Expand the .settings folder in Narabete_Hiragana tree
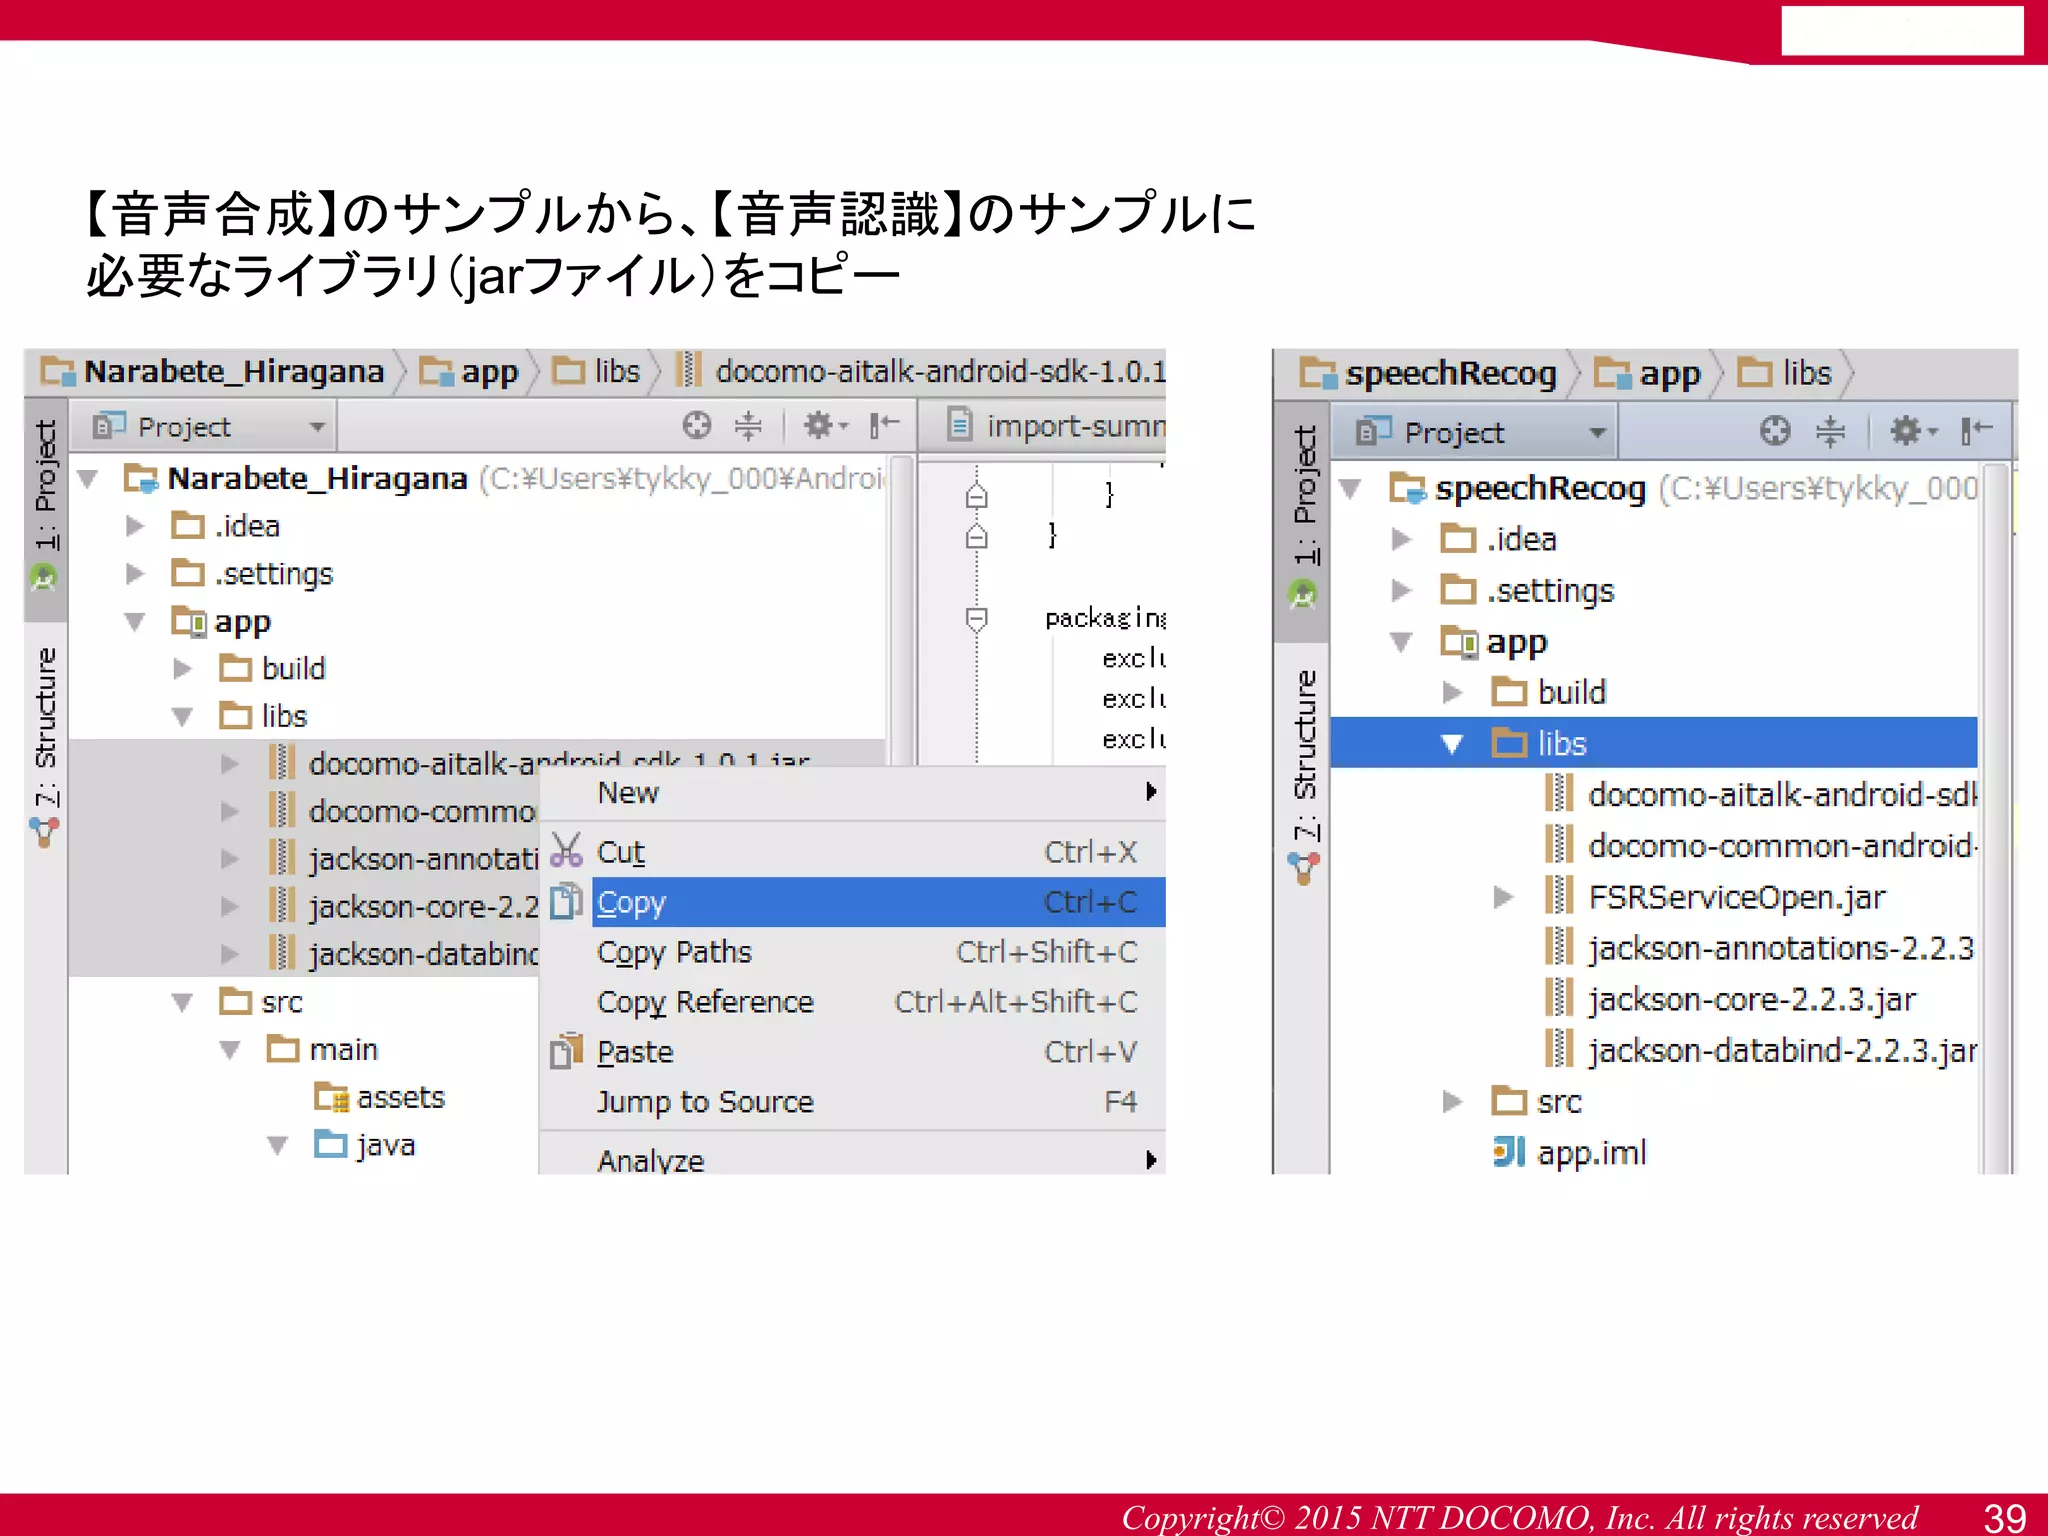2048x1536 pixels. pyautogui.click(x=135, y=574)
